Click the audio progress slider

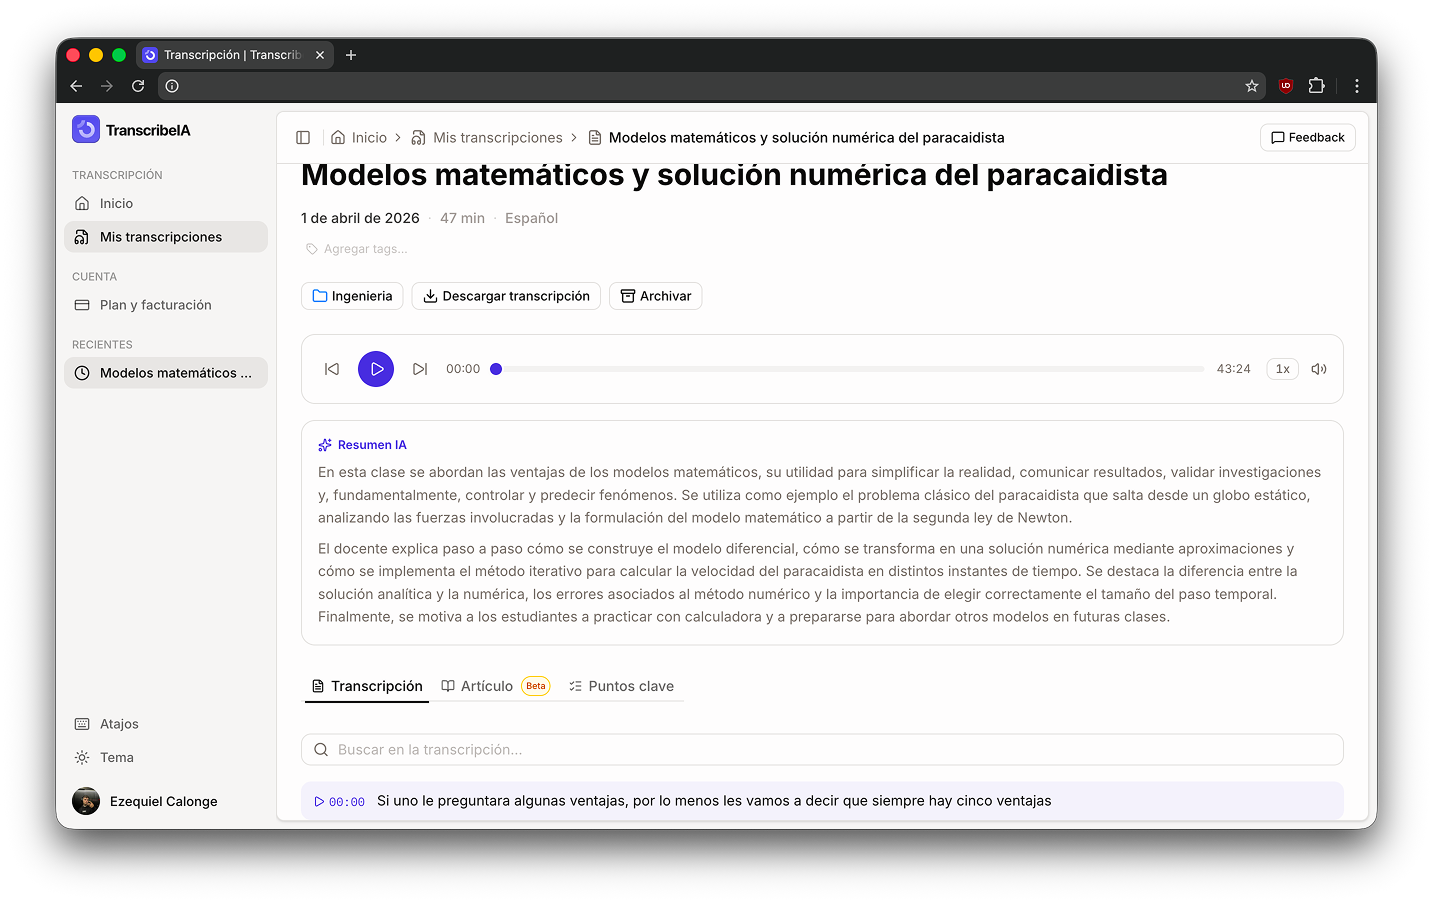(x=850, y=368)
